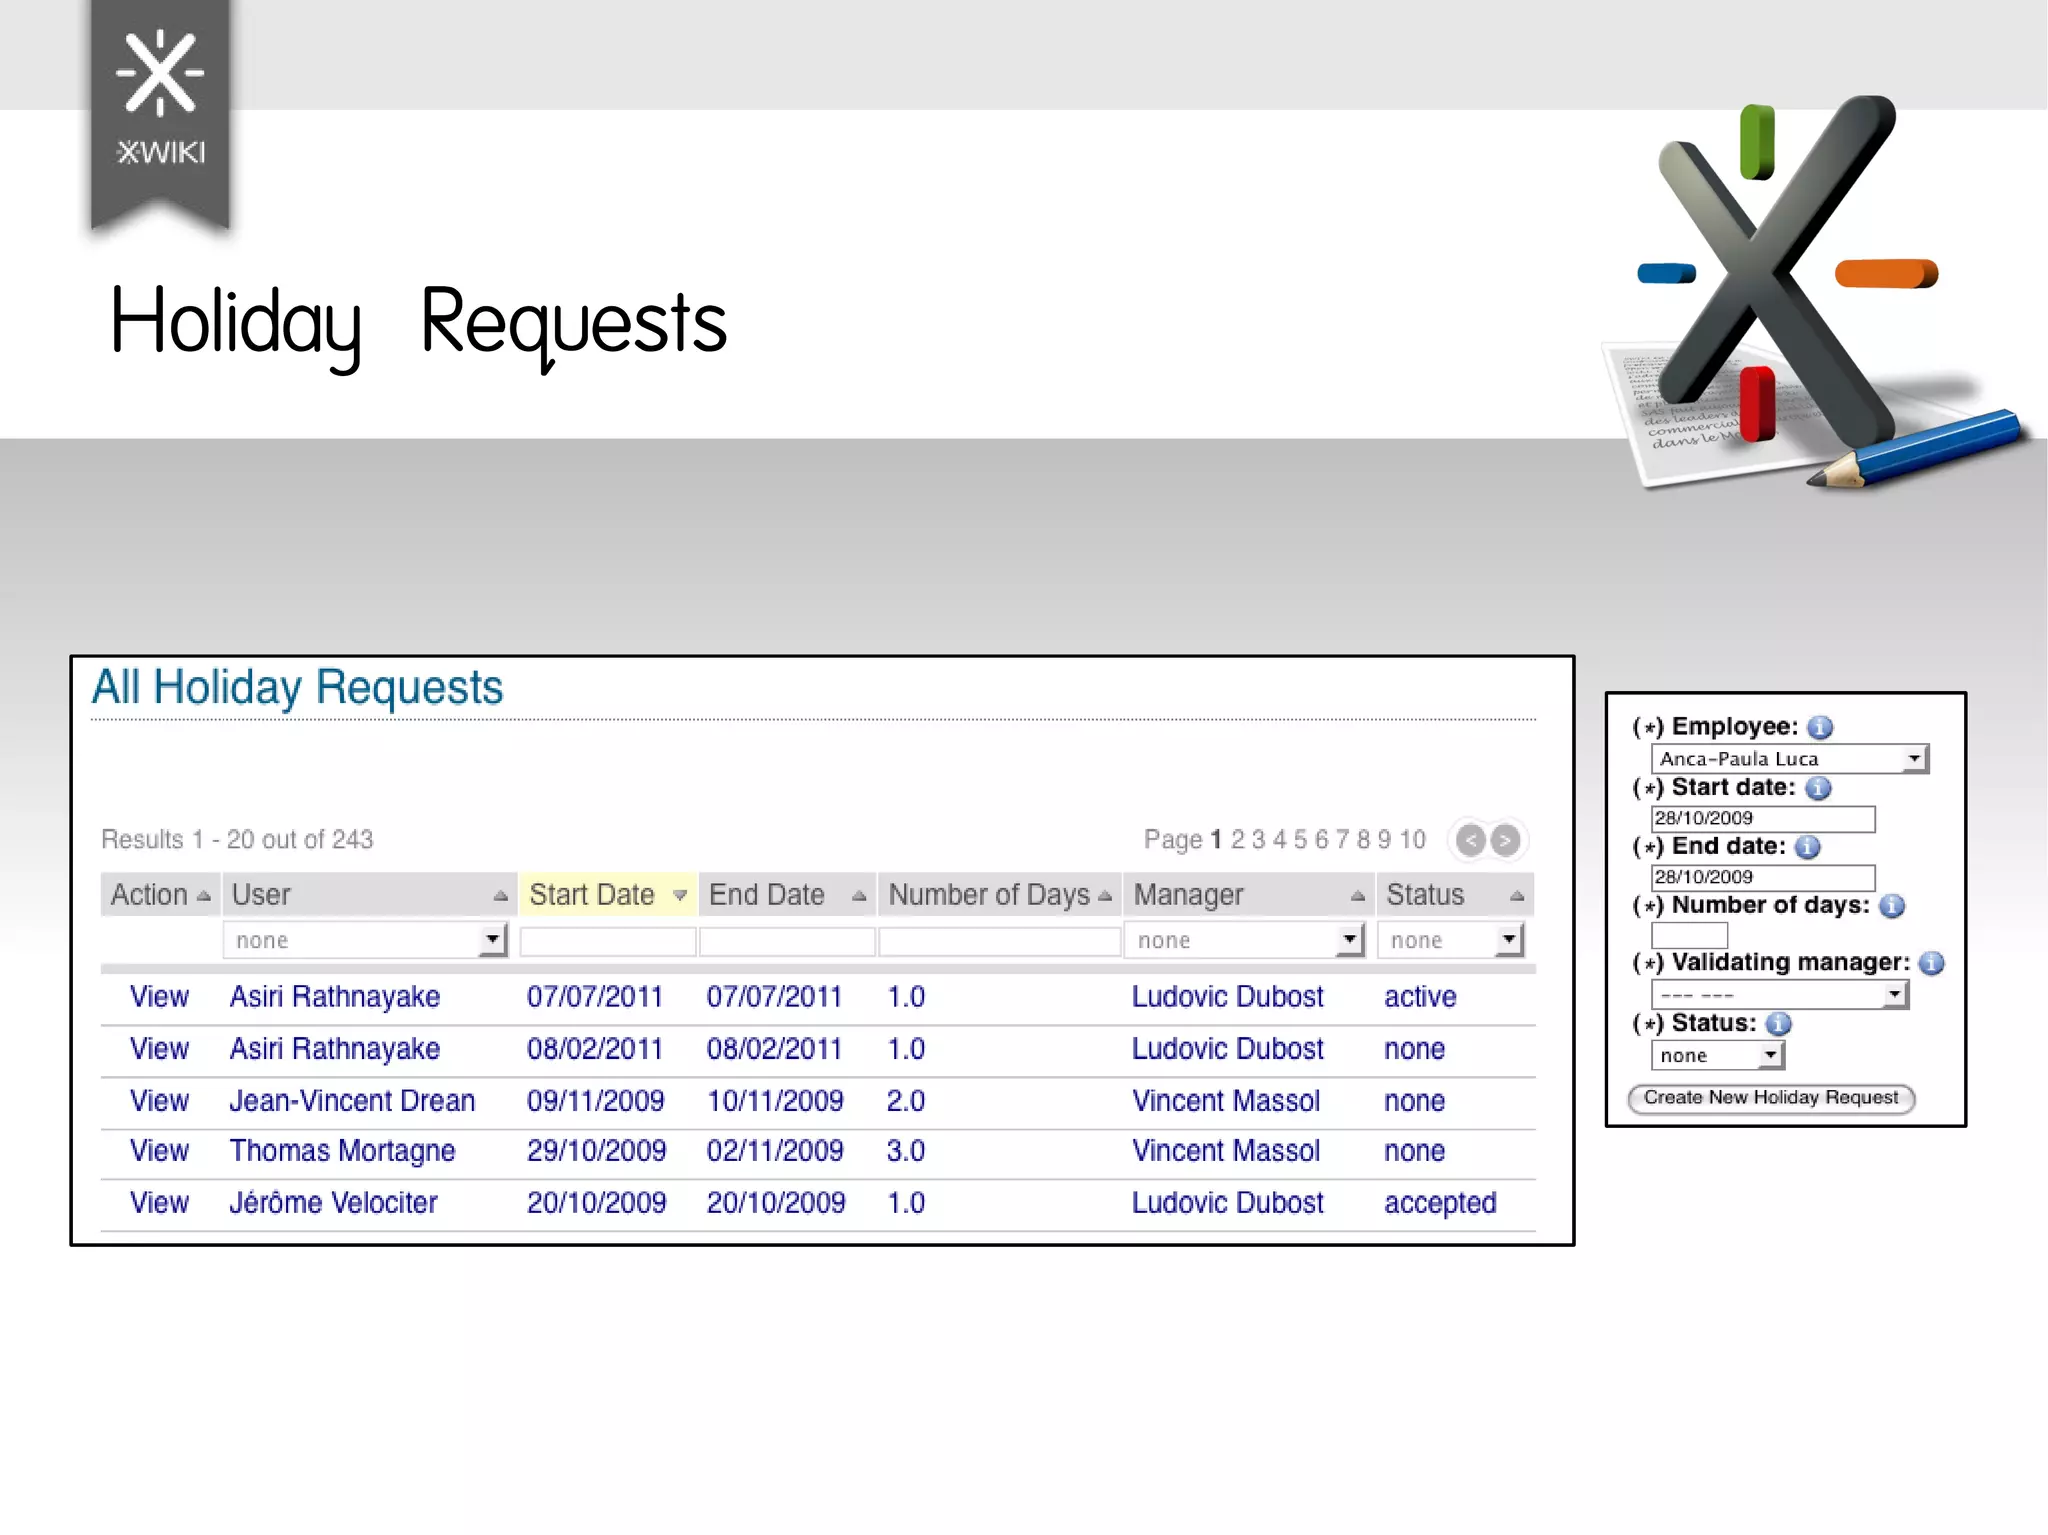
Task: Open Employee dropdown showing Anca-Paula Luca
Action: tap(1789, 759)
